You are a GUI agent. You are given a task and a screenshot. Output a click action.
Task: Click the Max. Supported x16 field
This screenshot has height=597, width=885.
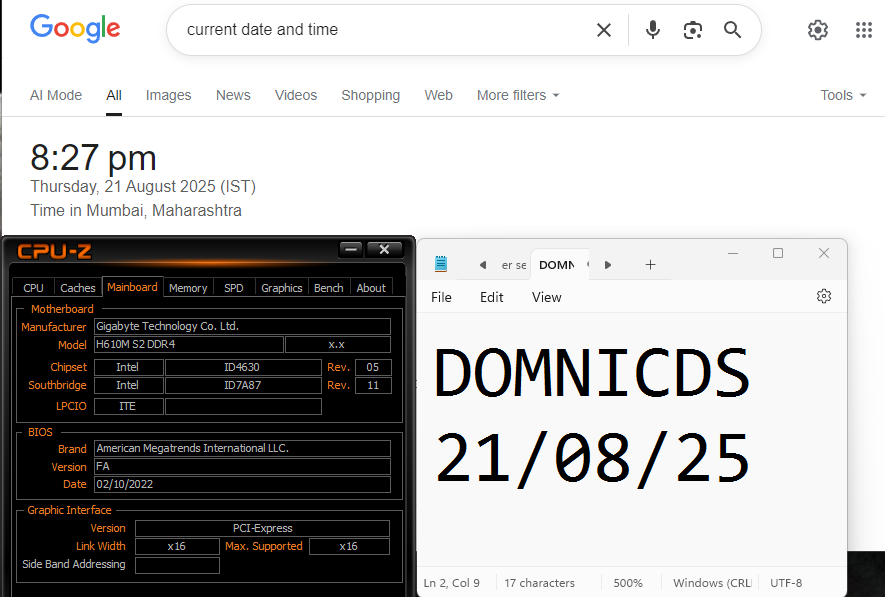(349, 546)
